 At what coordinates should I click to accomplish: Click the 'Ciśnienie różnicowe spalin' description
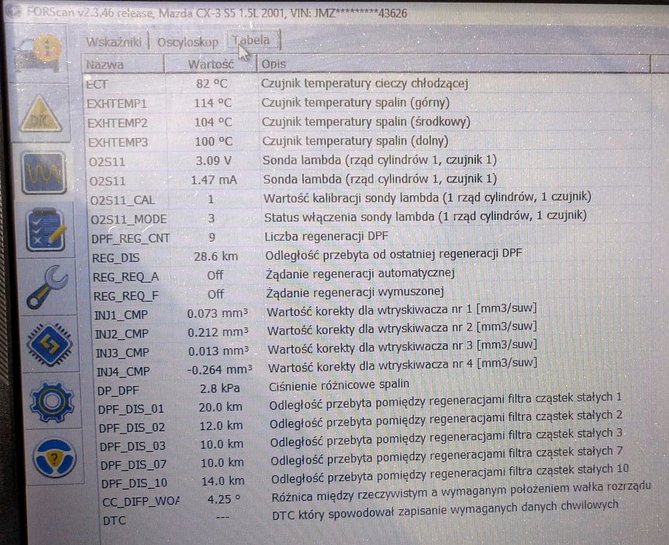(x=339, y=385)
